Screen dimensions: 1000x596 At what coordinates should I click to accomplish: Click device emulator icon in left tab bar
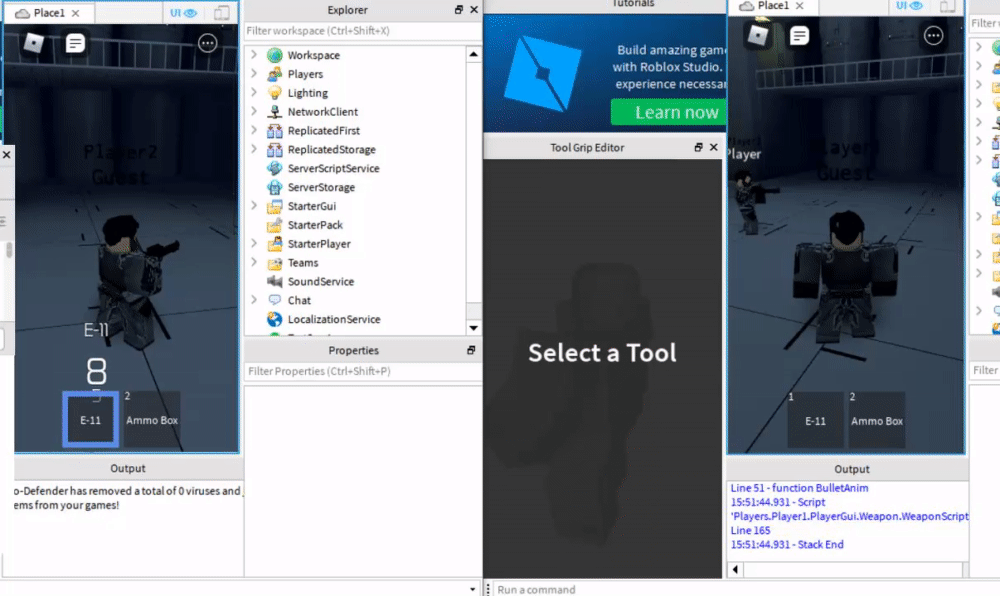point(222,13)
